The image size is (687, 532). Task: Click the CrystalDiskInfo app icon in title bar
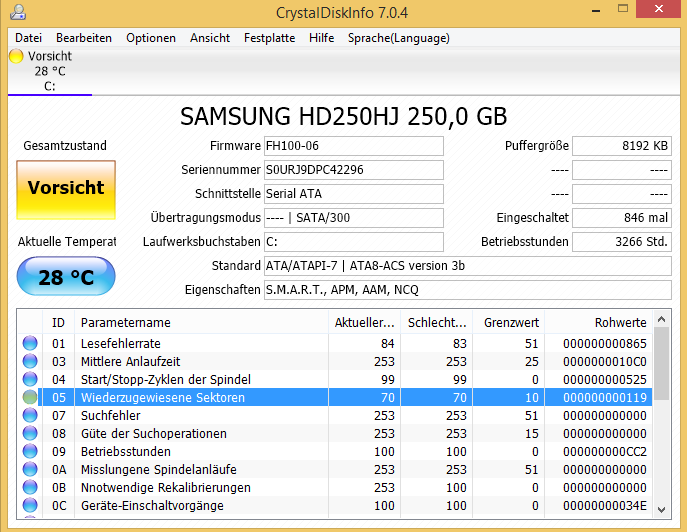point(18,12)
